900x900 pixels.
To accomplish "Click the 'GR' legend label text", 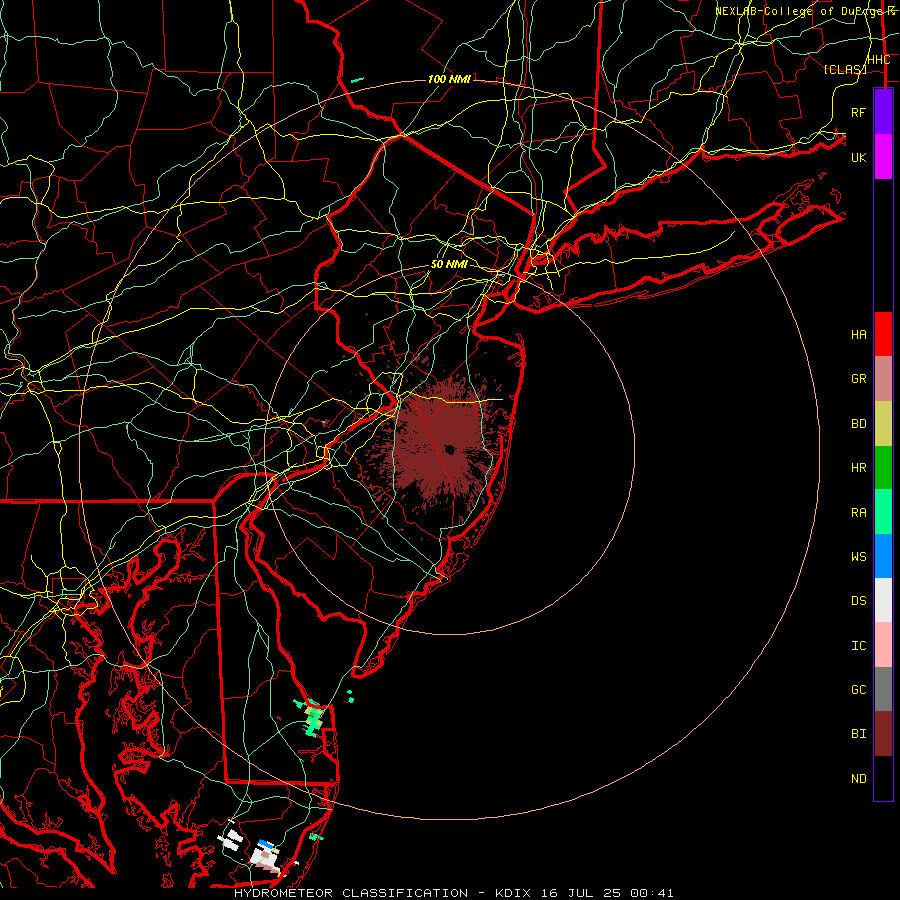I will (859, 379).
